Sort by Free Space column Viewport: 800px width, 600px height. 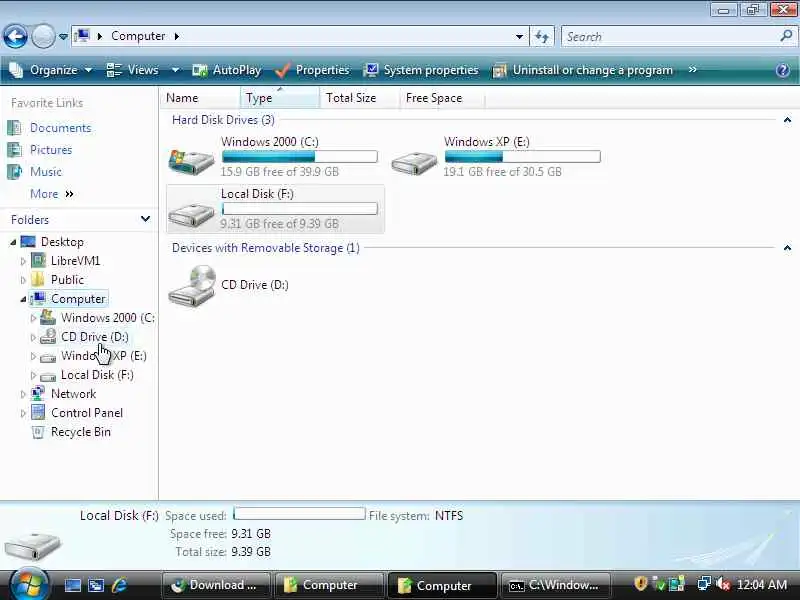click(x=442, y=98)
